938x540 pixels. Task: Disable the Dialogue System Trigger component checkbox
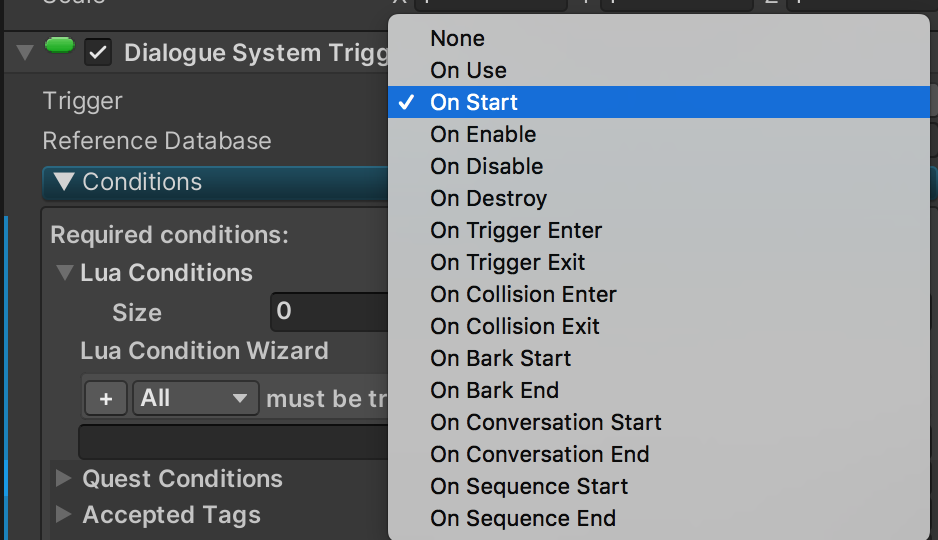98,53
